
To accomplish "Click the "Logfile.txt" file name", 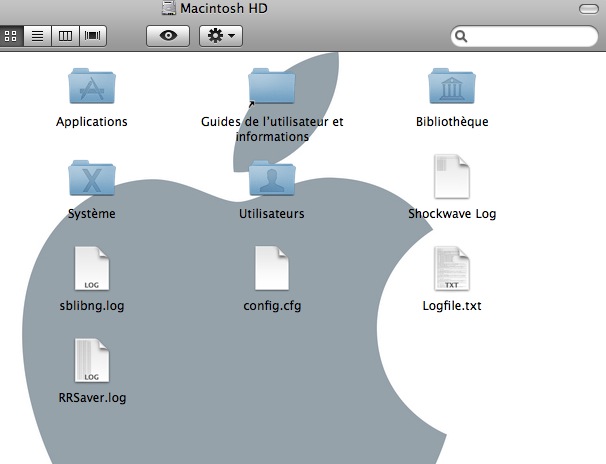I will [452, 306].
